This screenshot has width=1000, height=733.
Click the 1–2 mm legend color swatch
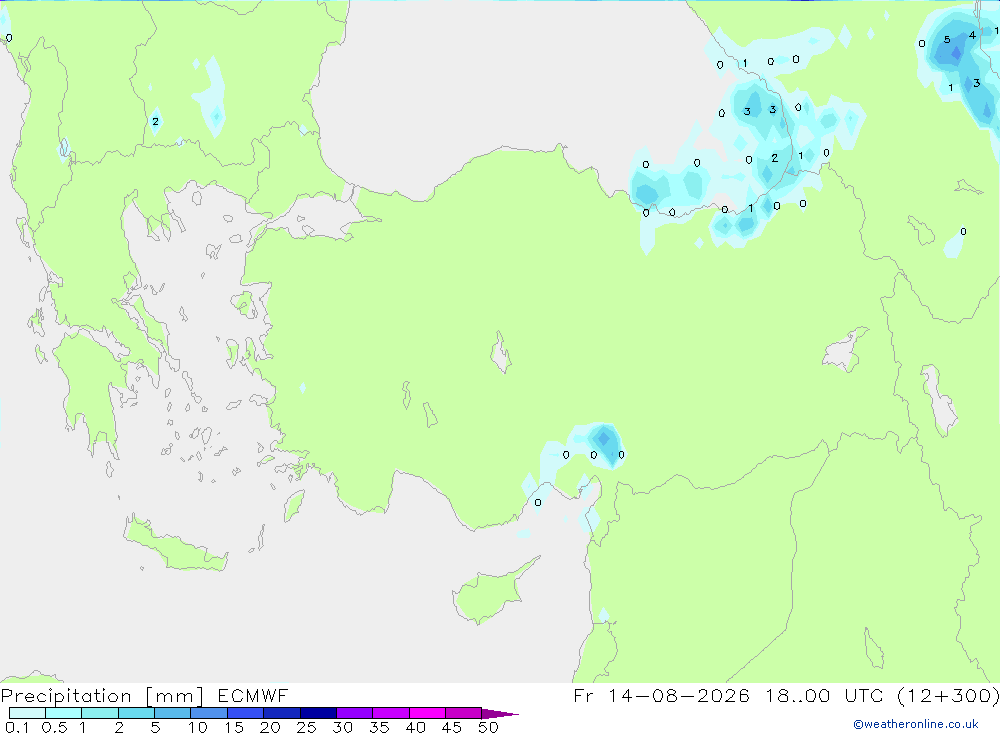pos(99,713)
